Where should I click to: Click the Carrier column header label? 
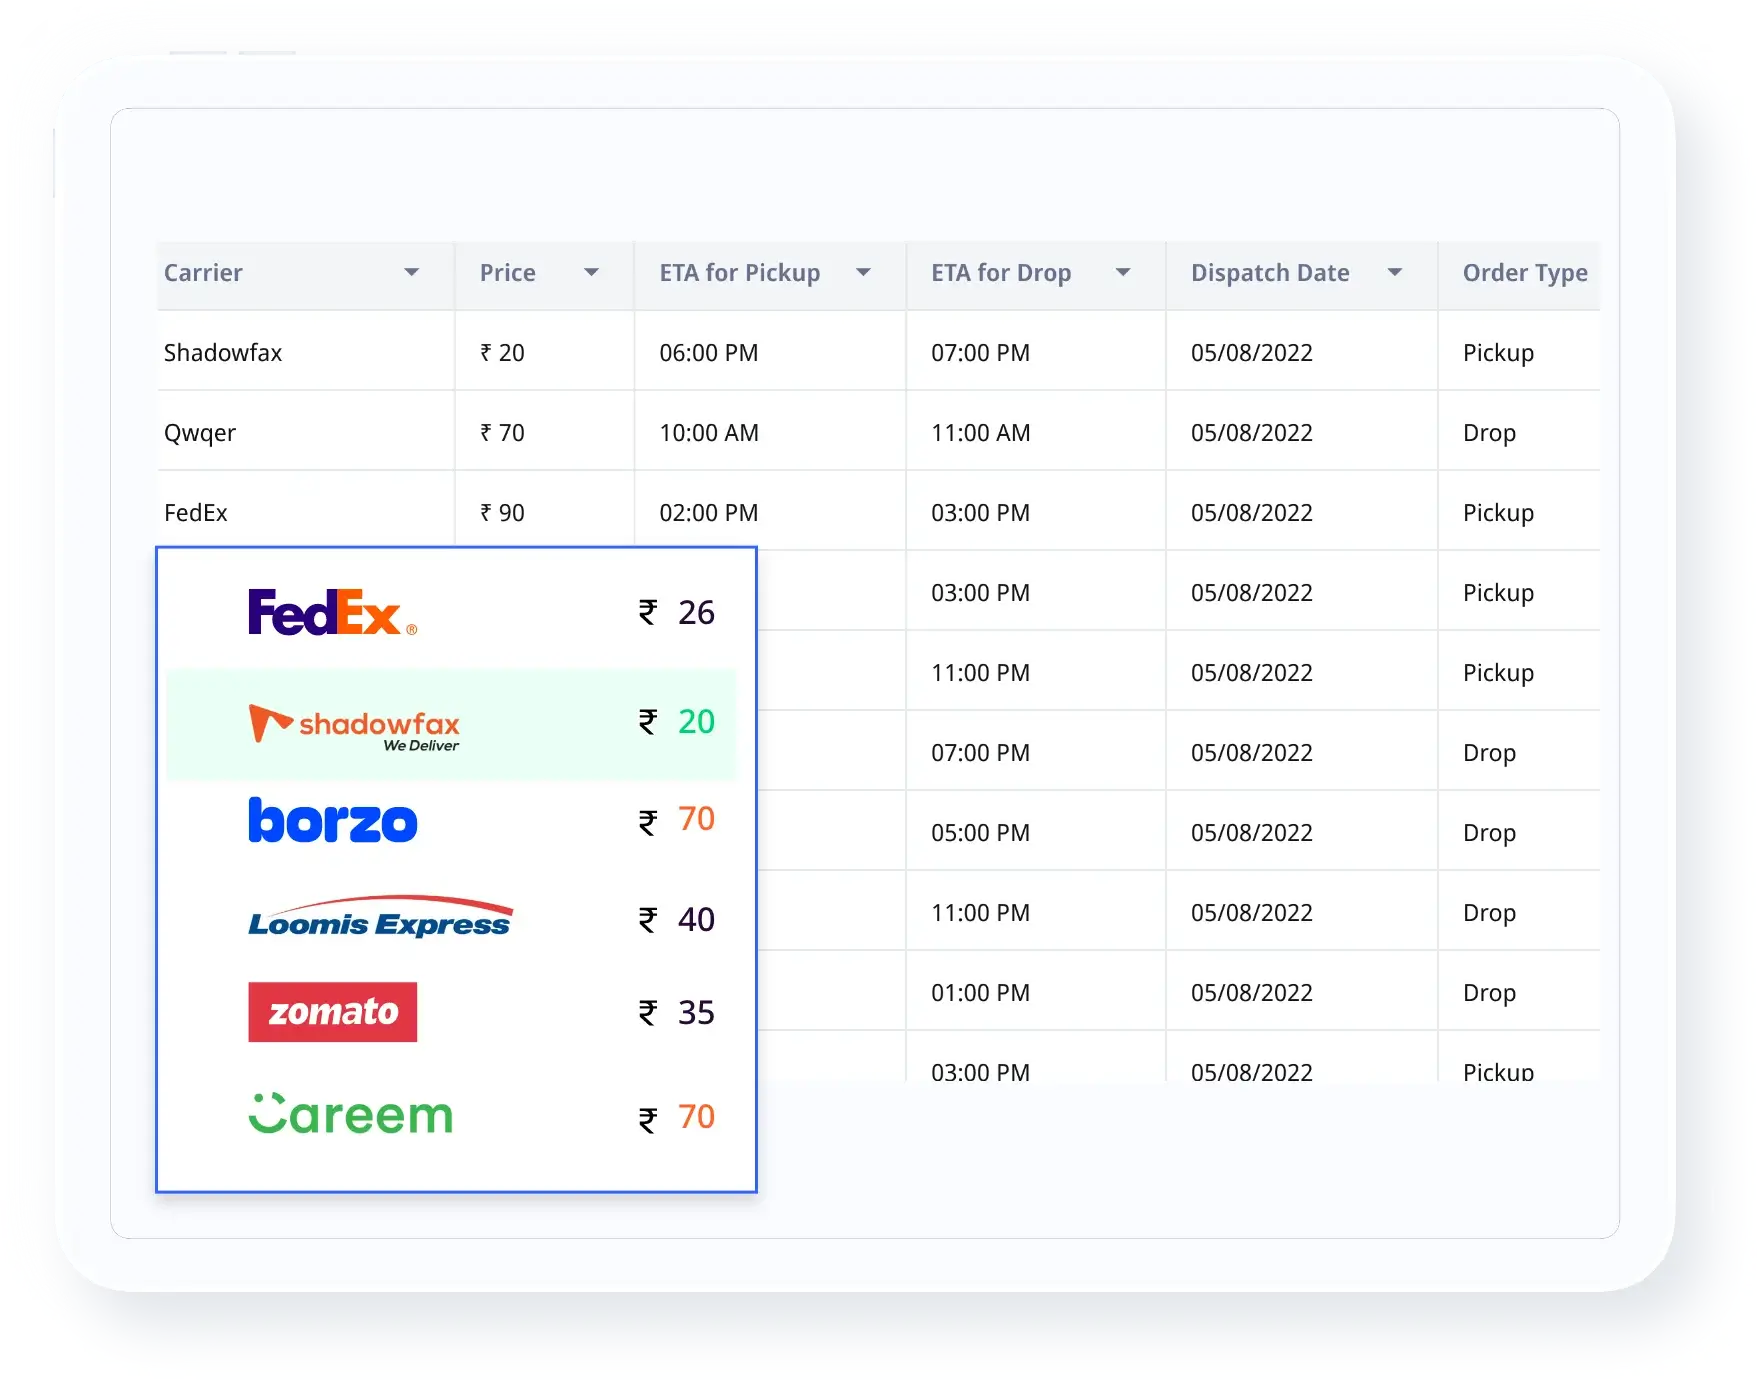point(203,273)
